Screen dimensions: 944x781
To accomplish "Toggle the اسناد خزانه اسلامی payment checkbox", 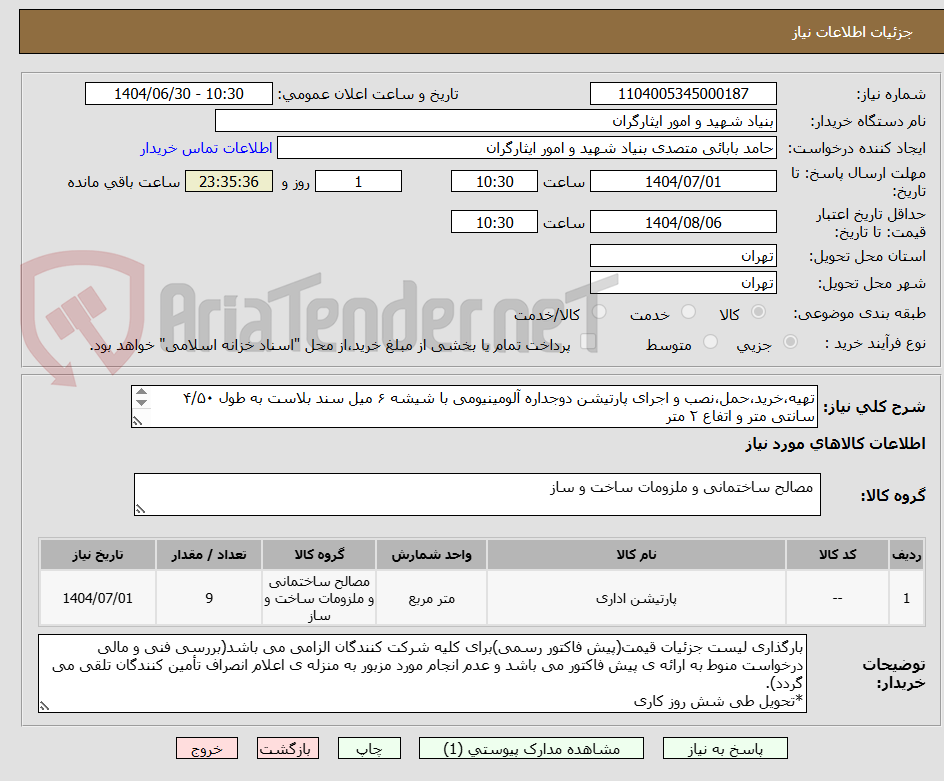I will (588, 342).
